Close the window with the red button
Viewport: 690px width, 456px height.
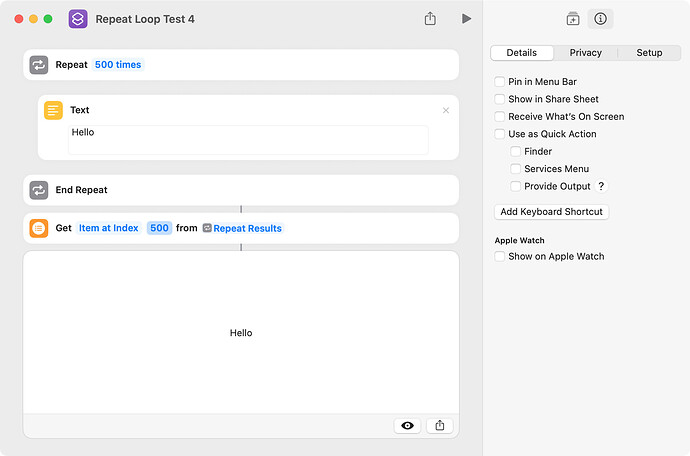tap(19, 19)
